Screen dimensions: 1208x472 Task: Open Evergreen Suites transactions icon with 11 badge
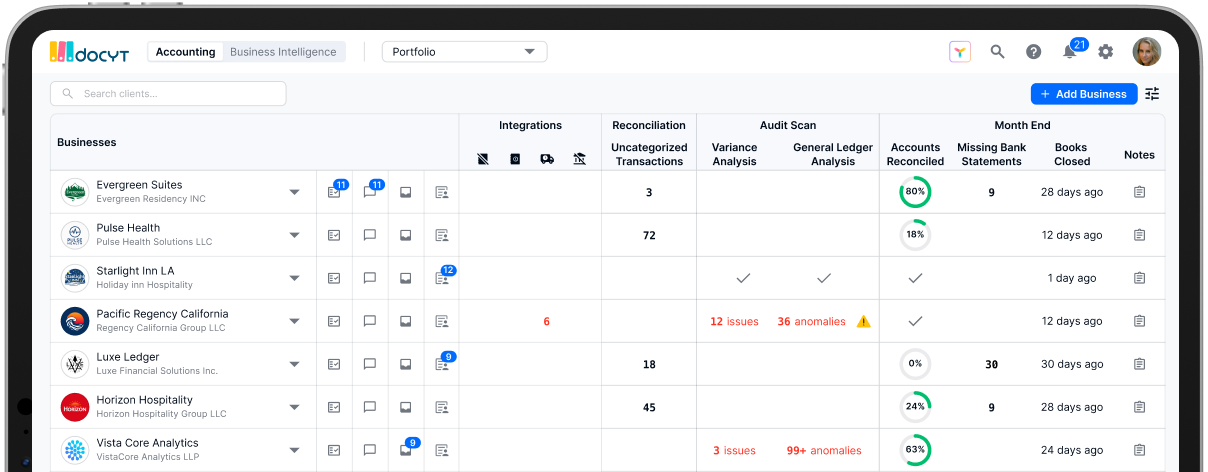336,190
